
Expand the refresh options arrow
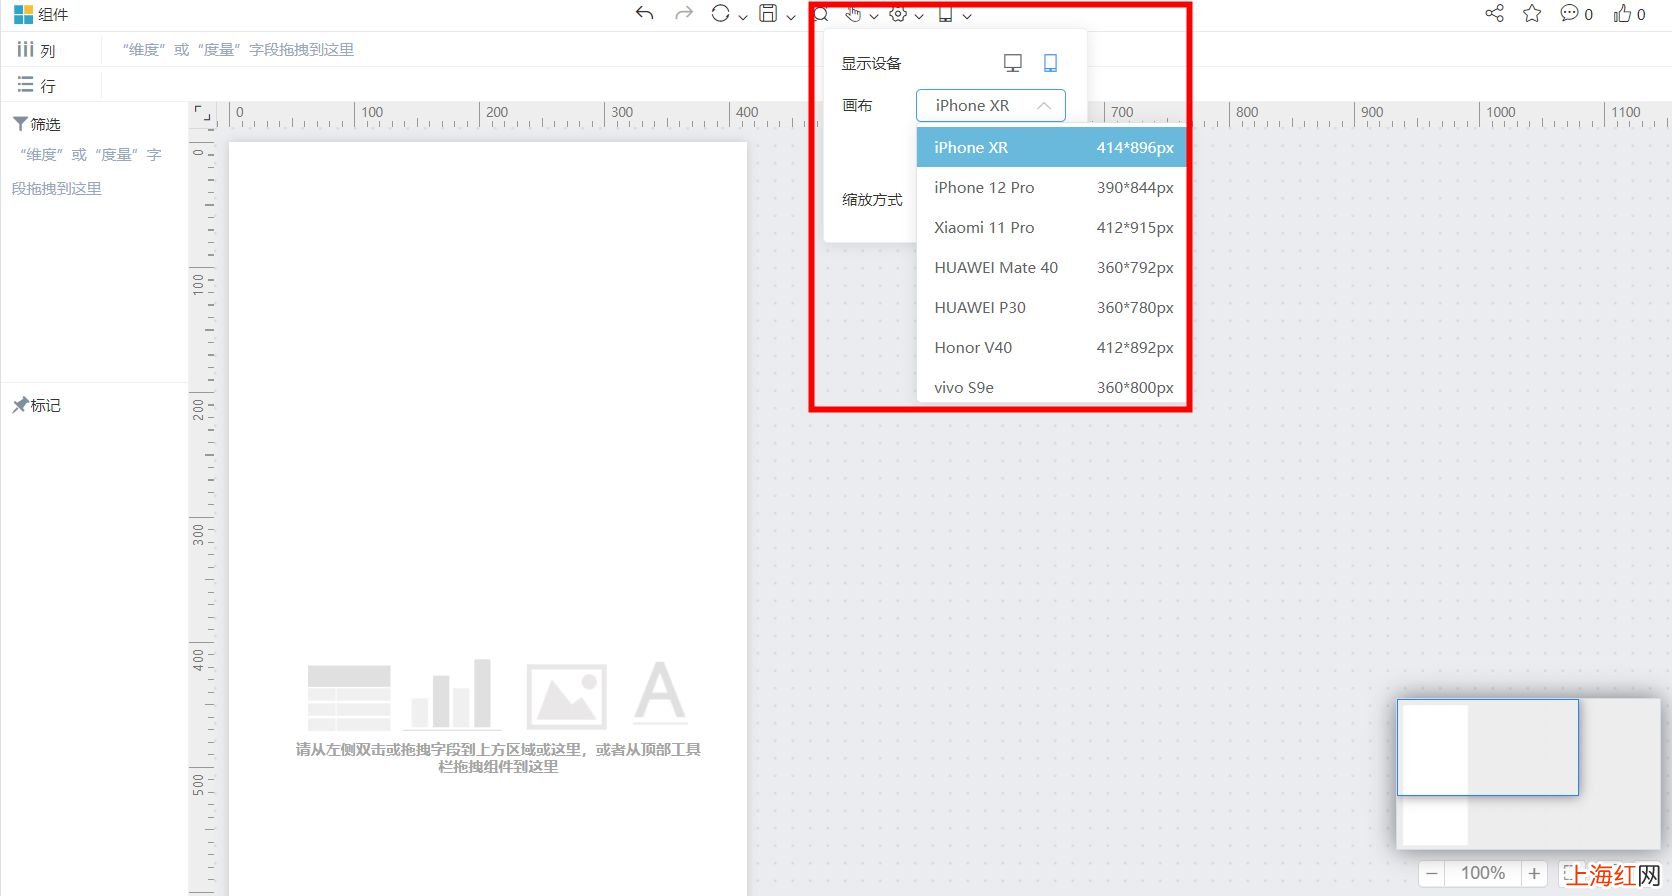pos(743,16)
